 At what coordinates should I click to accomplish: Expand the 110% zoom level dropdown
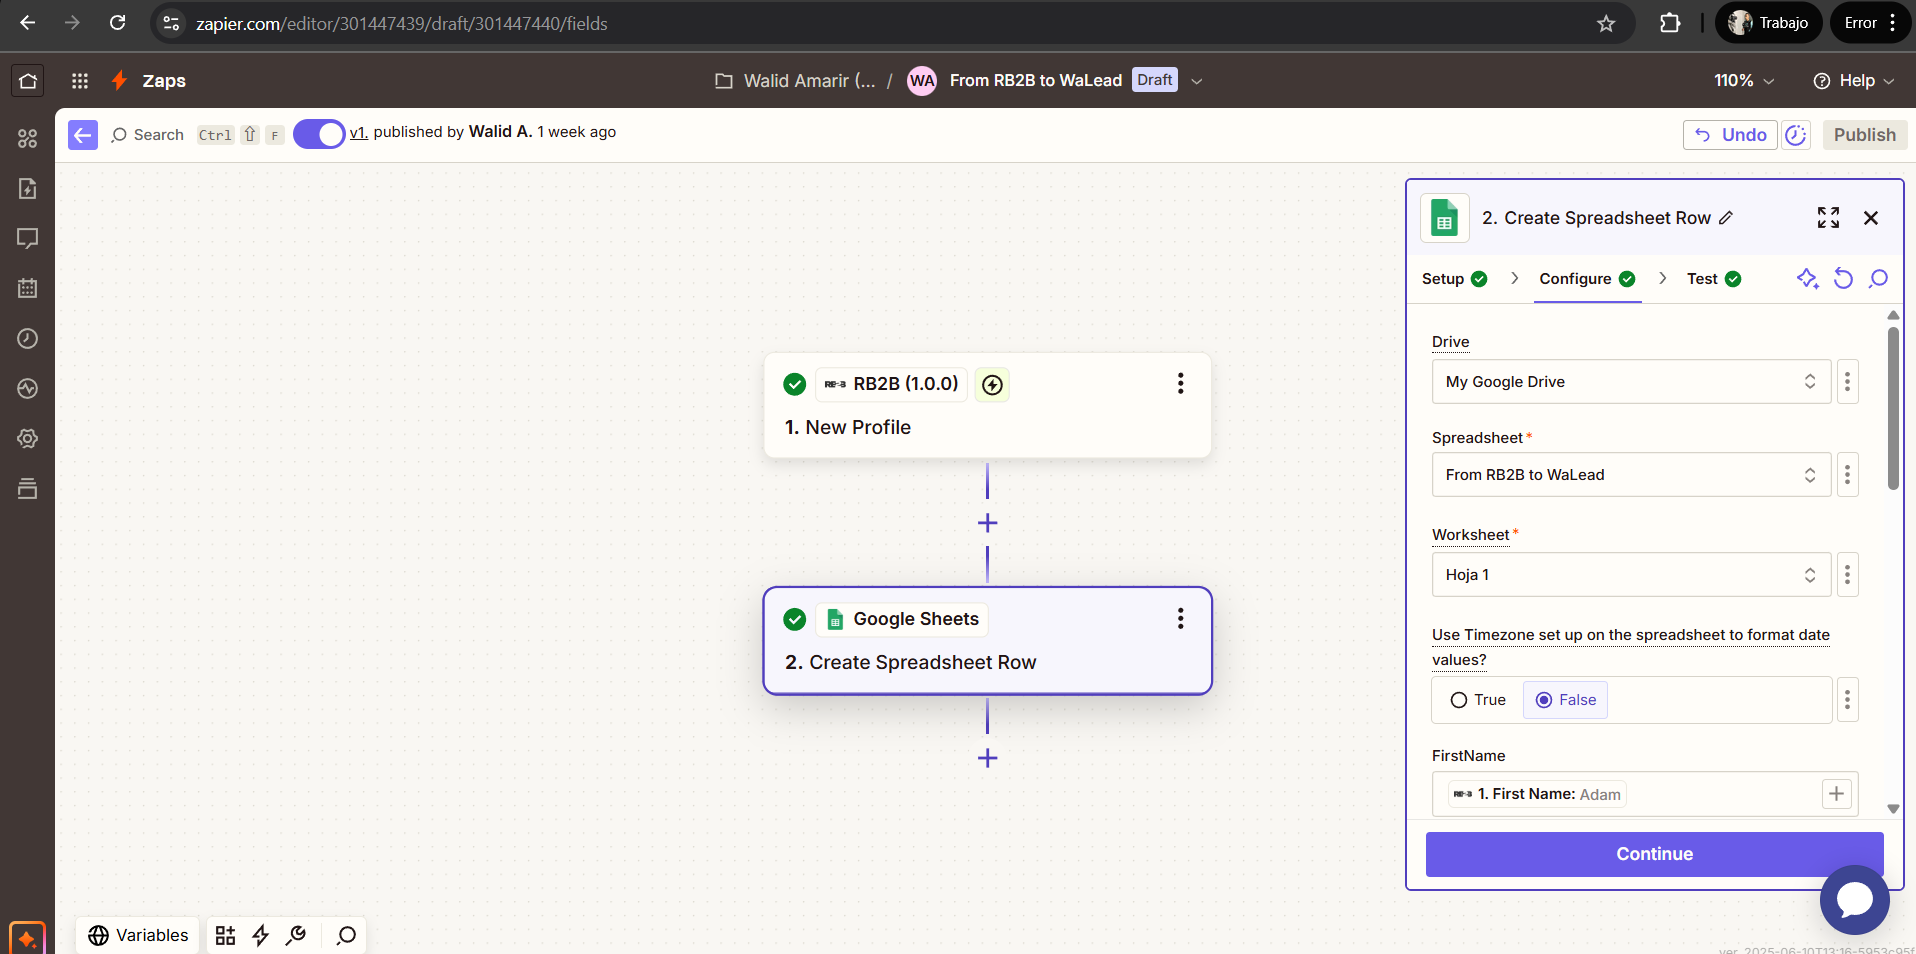(1744, 81)
